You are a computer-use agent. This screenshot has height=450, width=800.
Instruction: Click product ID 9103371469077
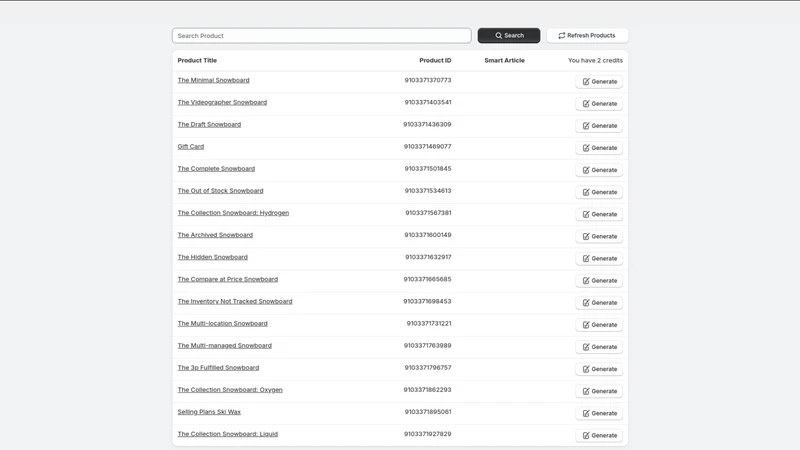428,146
